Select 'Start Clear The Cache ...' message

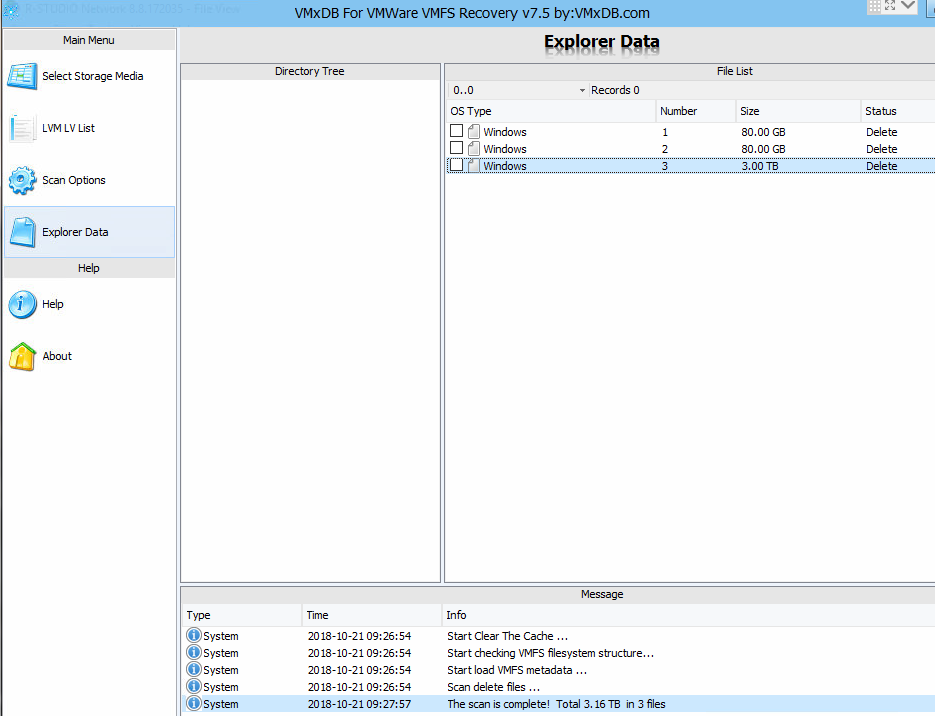507,636
